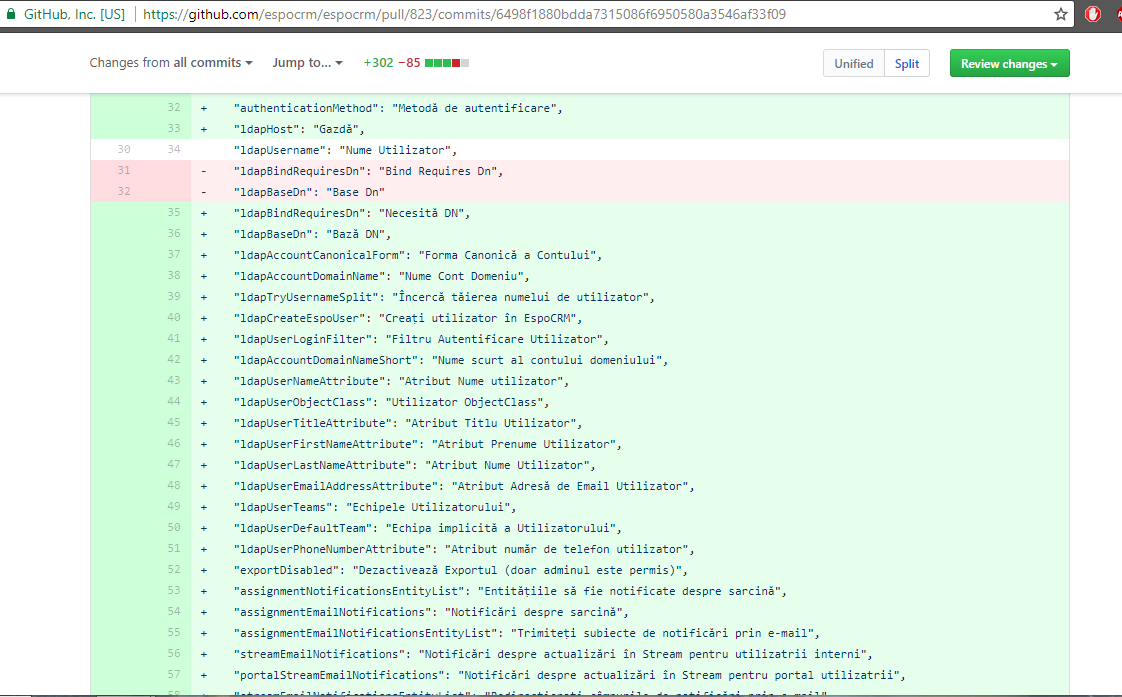Click the "ldapUserLastNameAttribute" code line

point(414,465)
